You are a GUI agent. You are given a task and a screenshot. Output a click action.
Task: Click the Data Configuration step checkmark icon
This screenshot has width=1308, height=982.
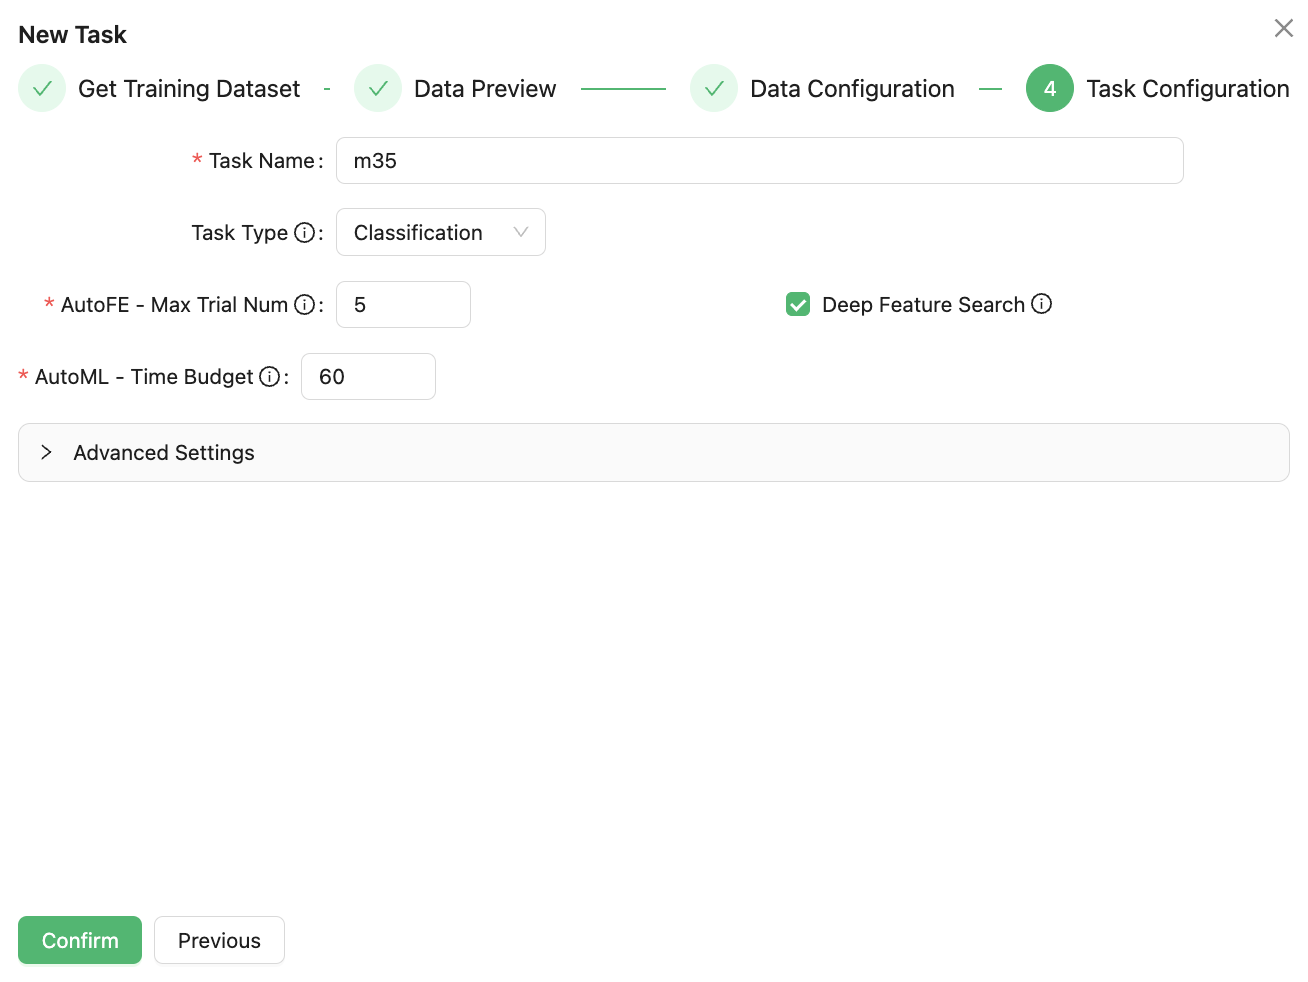pos(714,89)
